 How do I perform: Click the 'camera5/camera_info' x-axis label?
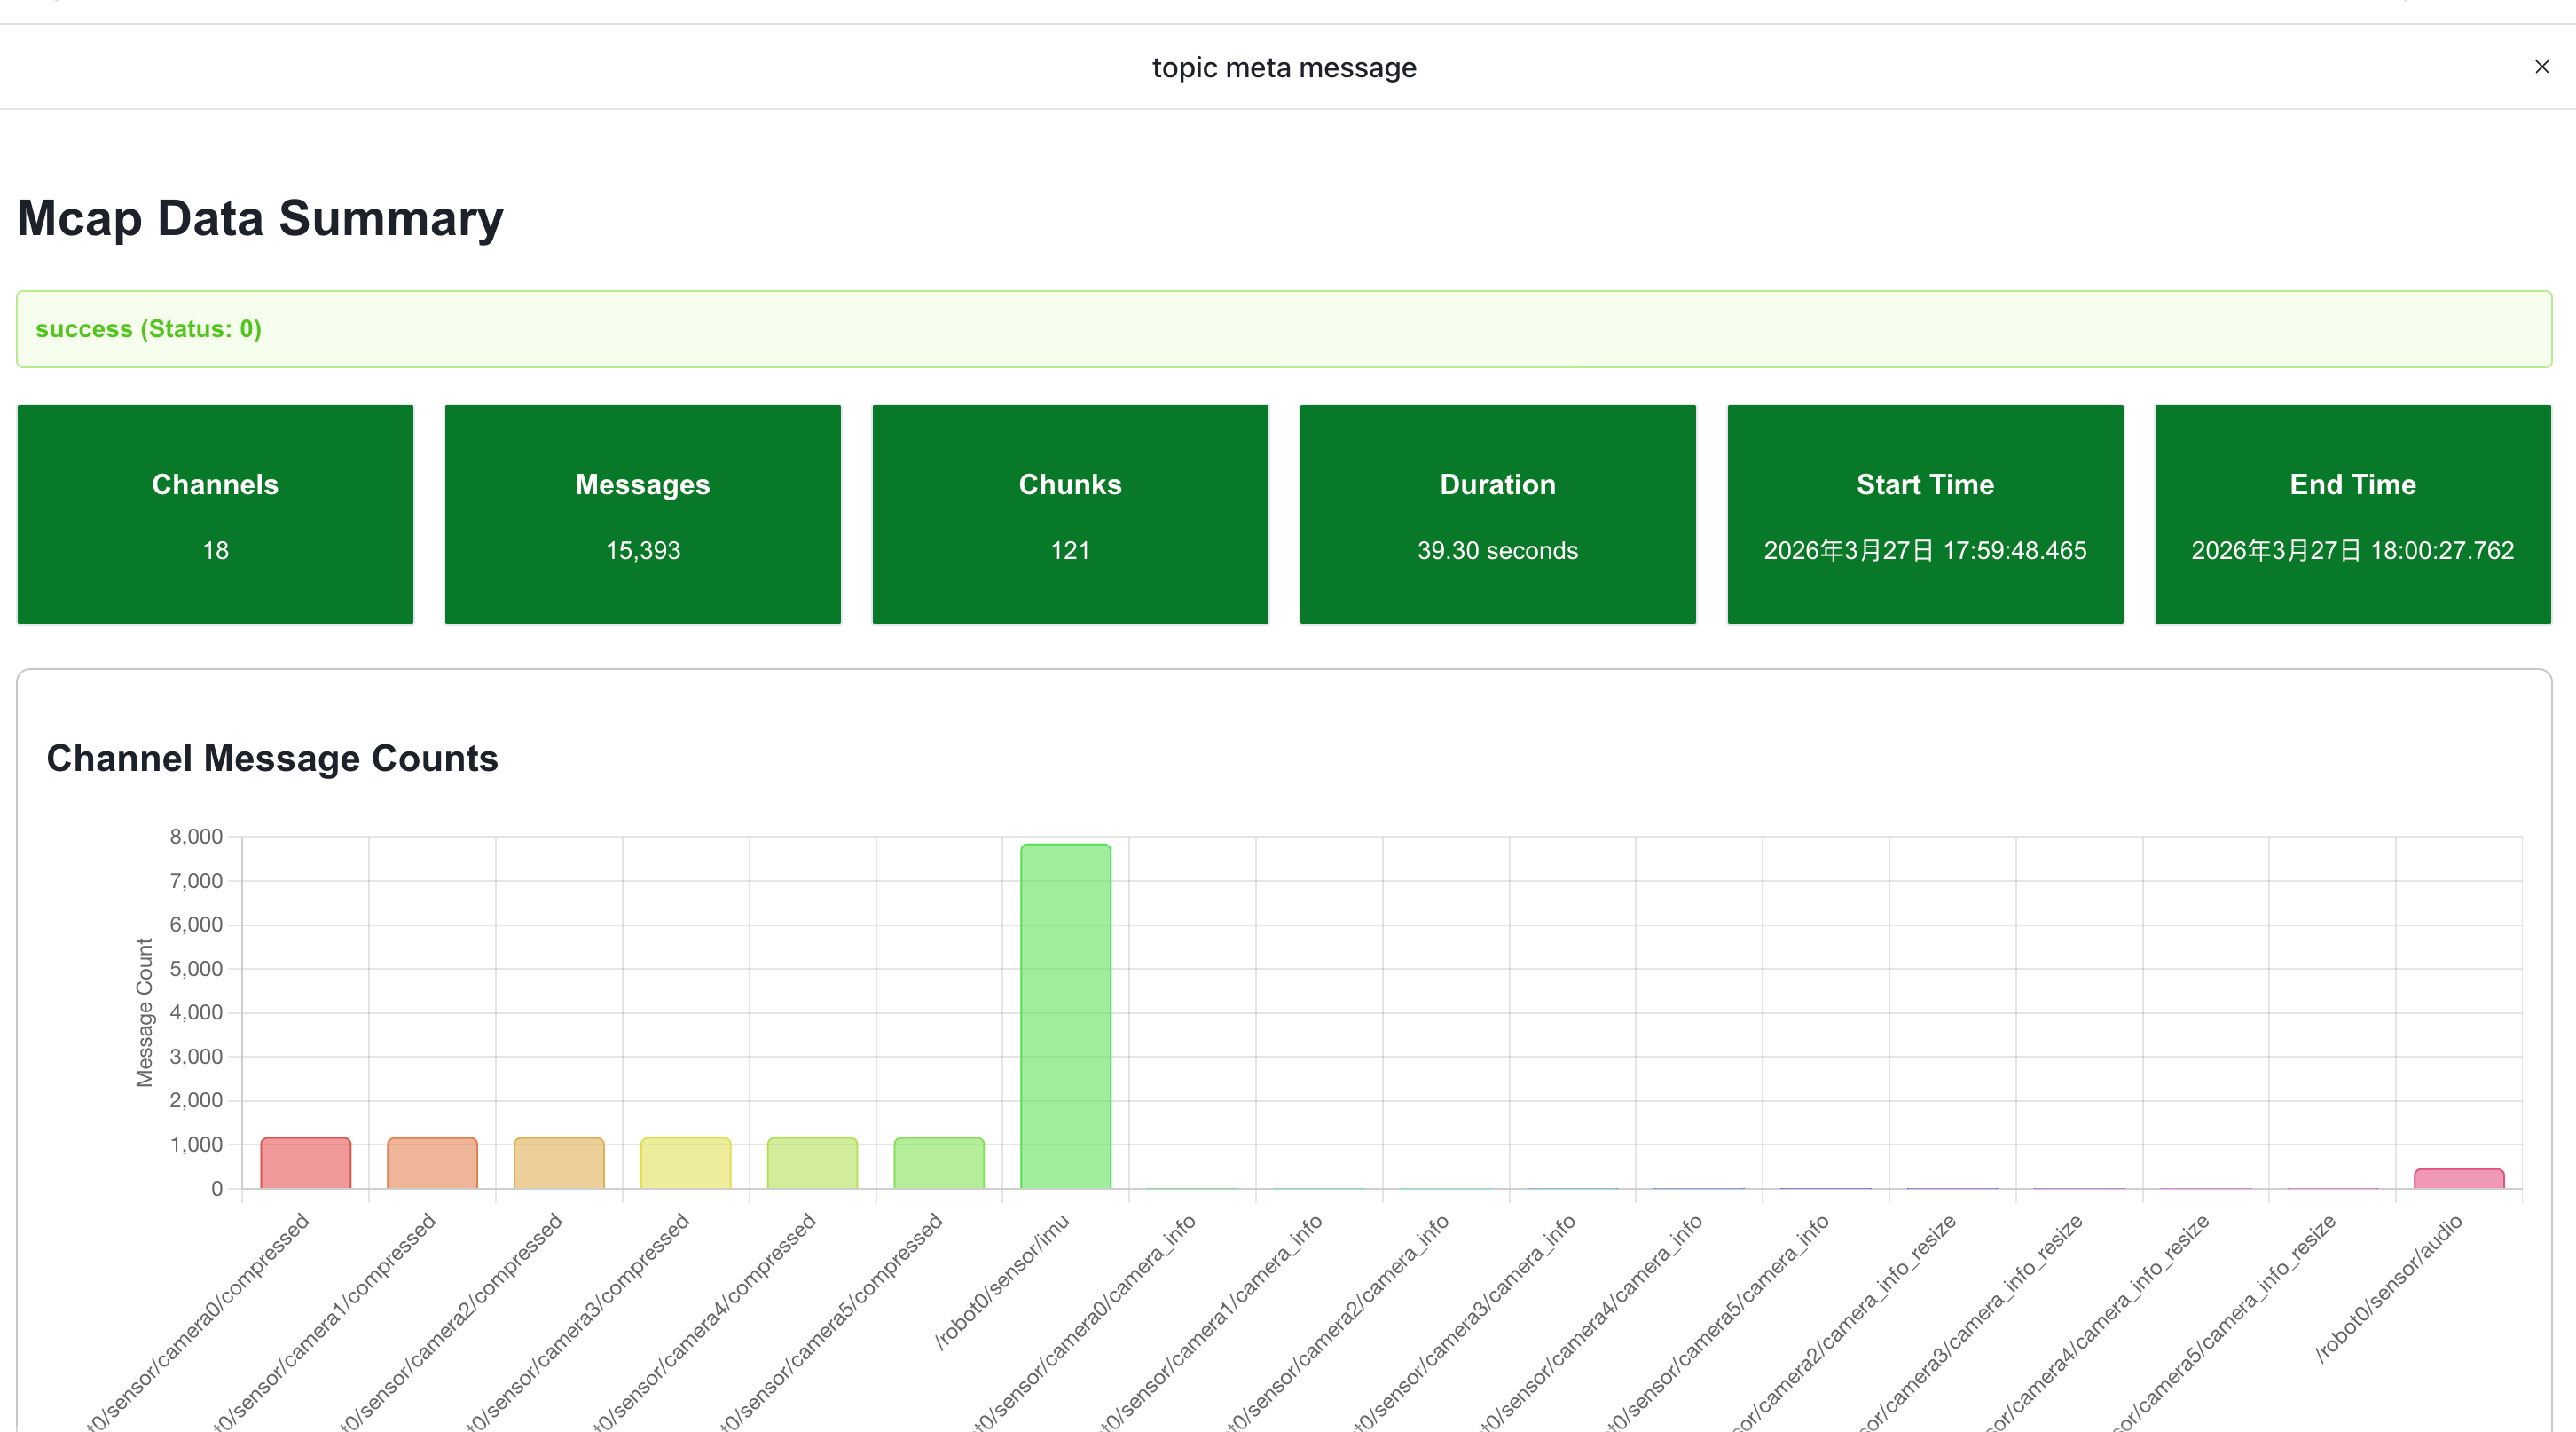coord(1720,1320)
